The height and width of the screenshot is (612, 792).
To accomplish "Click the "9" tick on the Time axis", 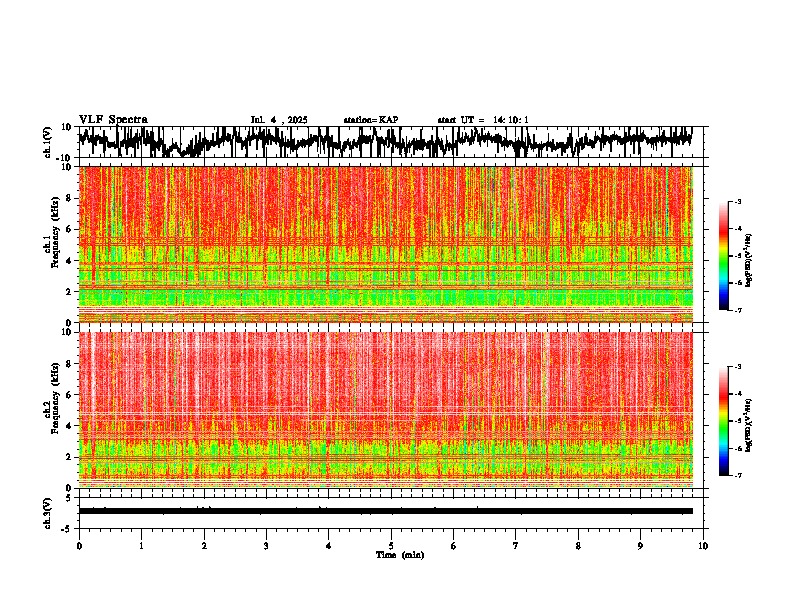I will click(640, 546).
